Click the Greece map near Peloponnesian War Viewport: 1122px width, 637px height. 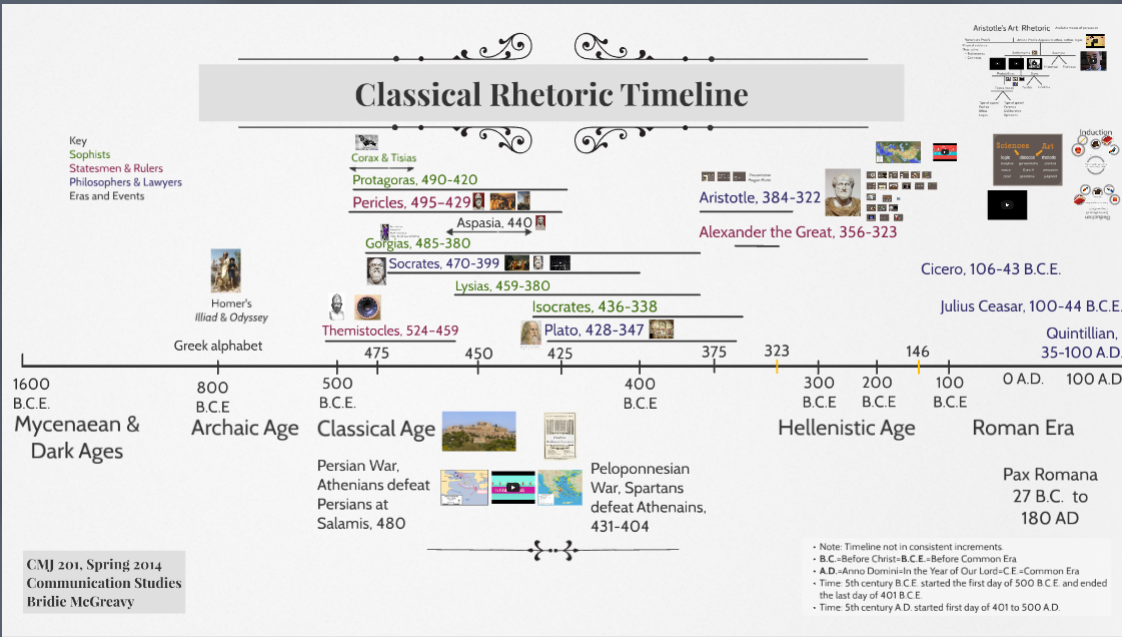[560, 488]
